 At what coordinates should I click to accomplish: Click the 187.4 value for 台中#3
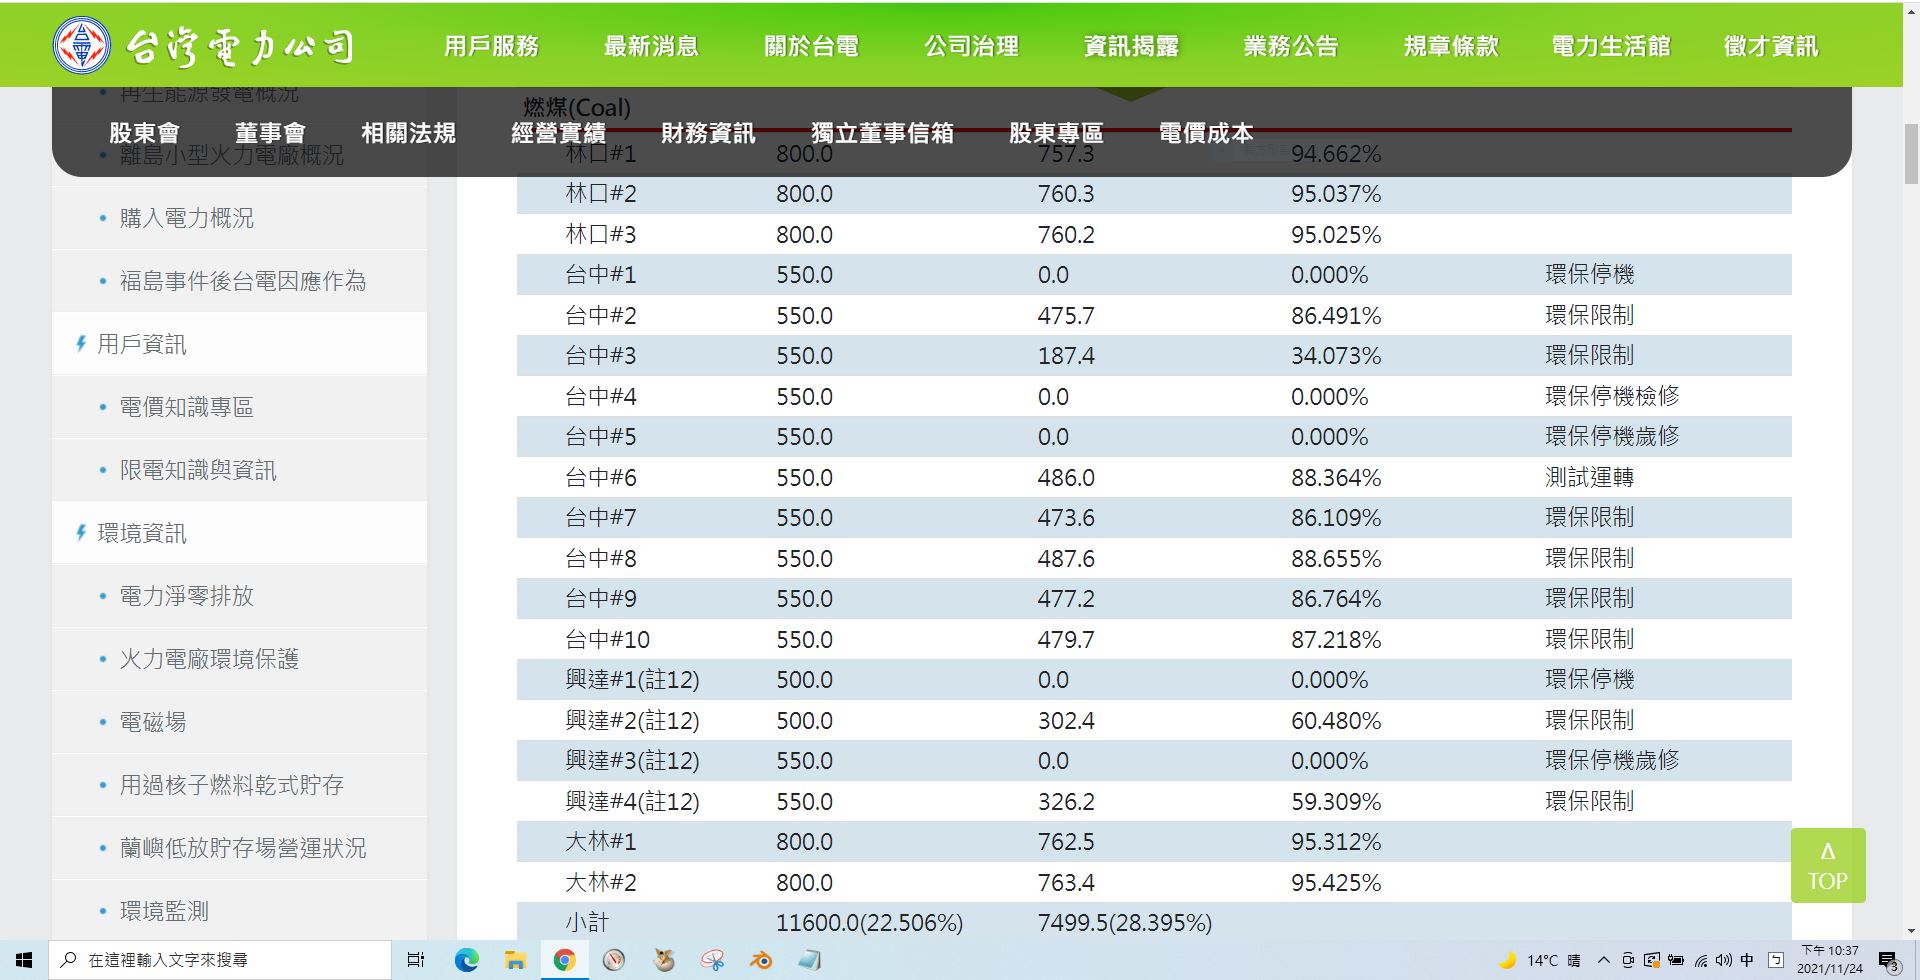tap(1066, 356)
